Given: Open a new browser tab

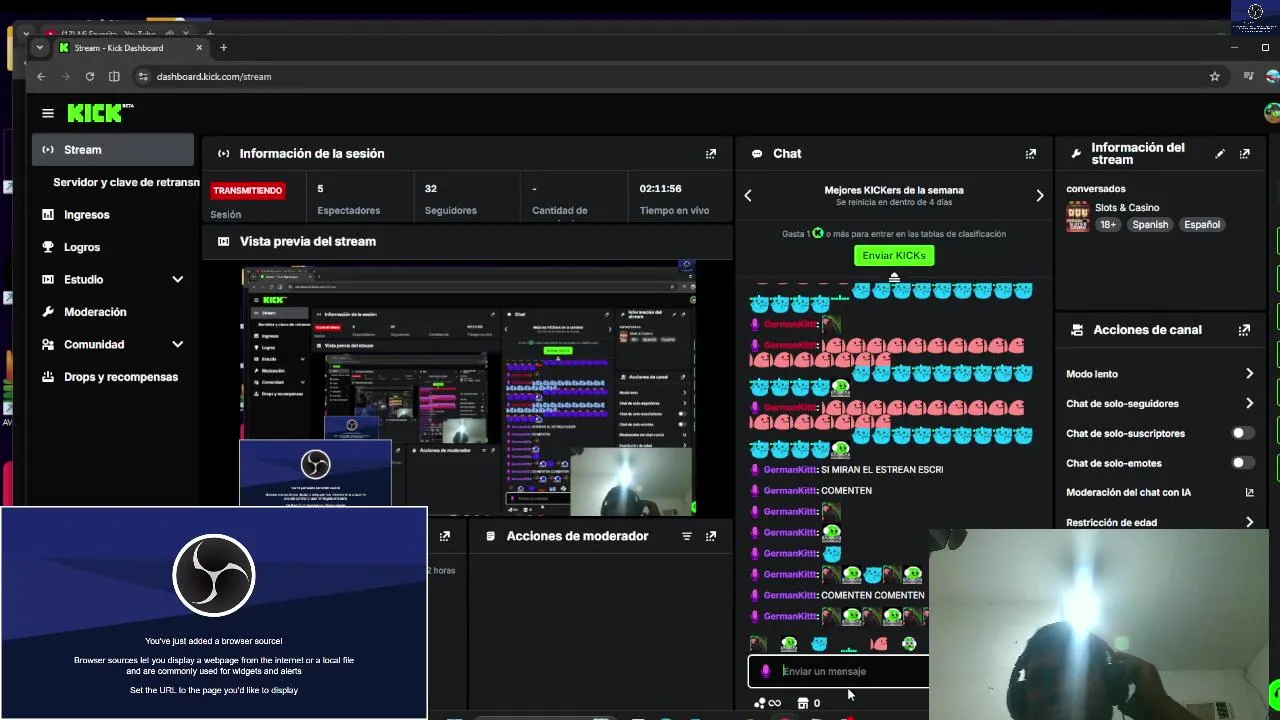Looking at the screenshot, I should [223, 48].
